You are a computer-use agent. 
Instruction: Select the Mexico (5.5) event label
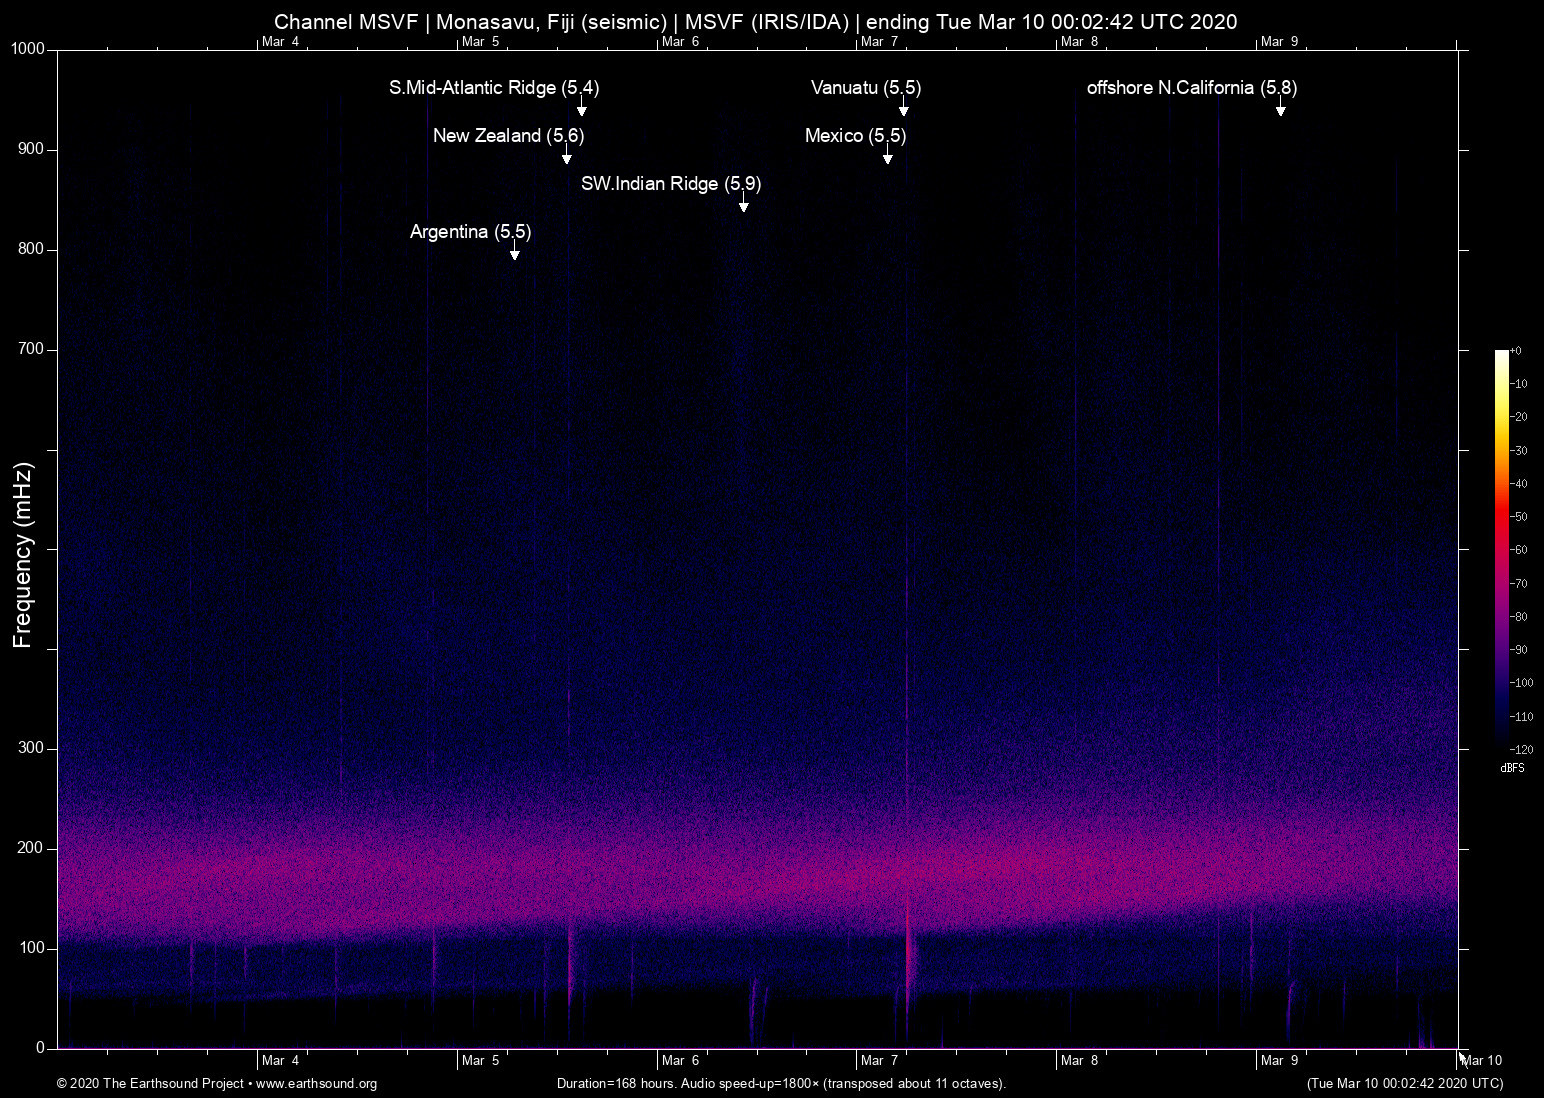click(x=856, y=136)
